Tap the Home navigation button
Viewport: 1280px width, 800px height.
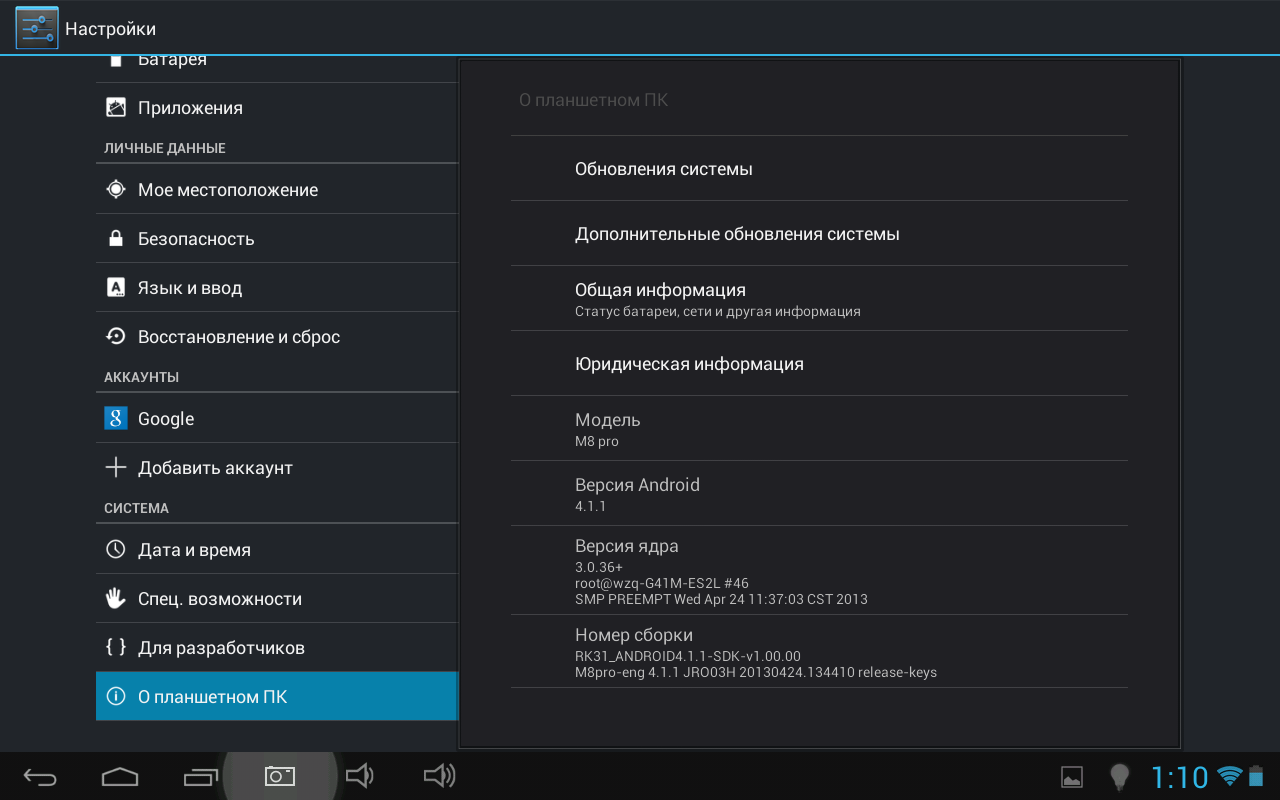(x=120, y=776)
